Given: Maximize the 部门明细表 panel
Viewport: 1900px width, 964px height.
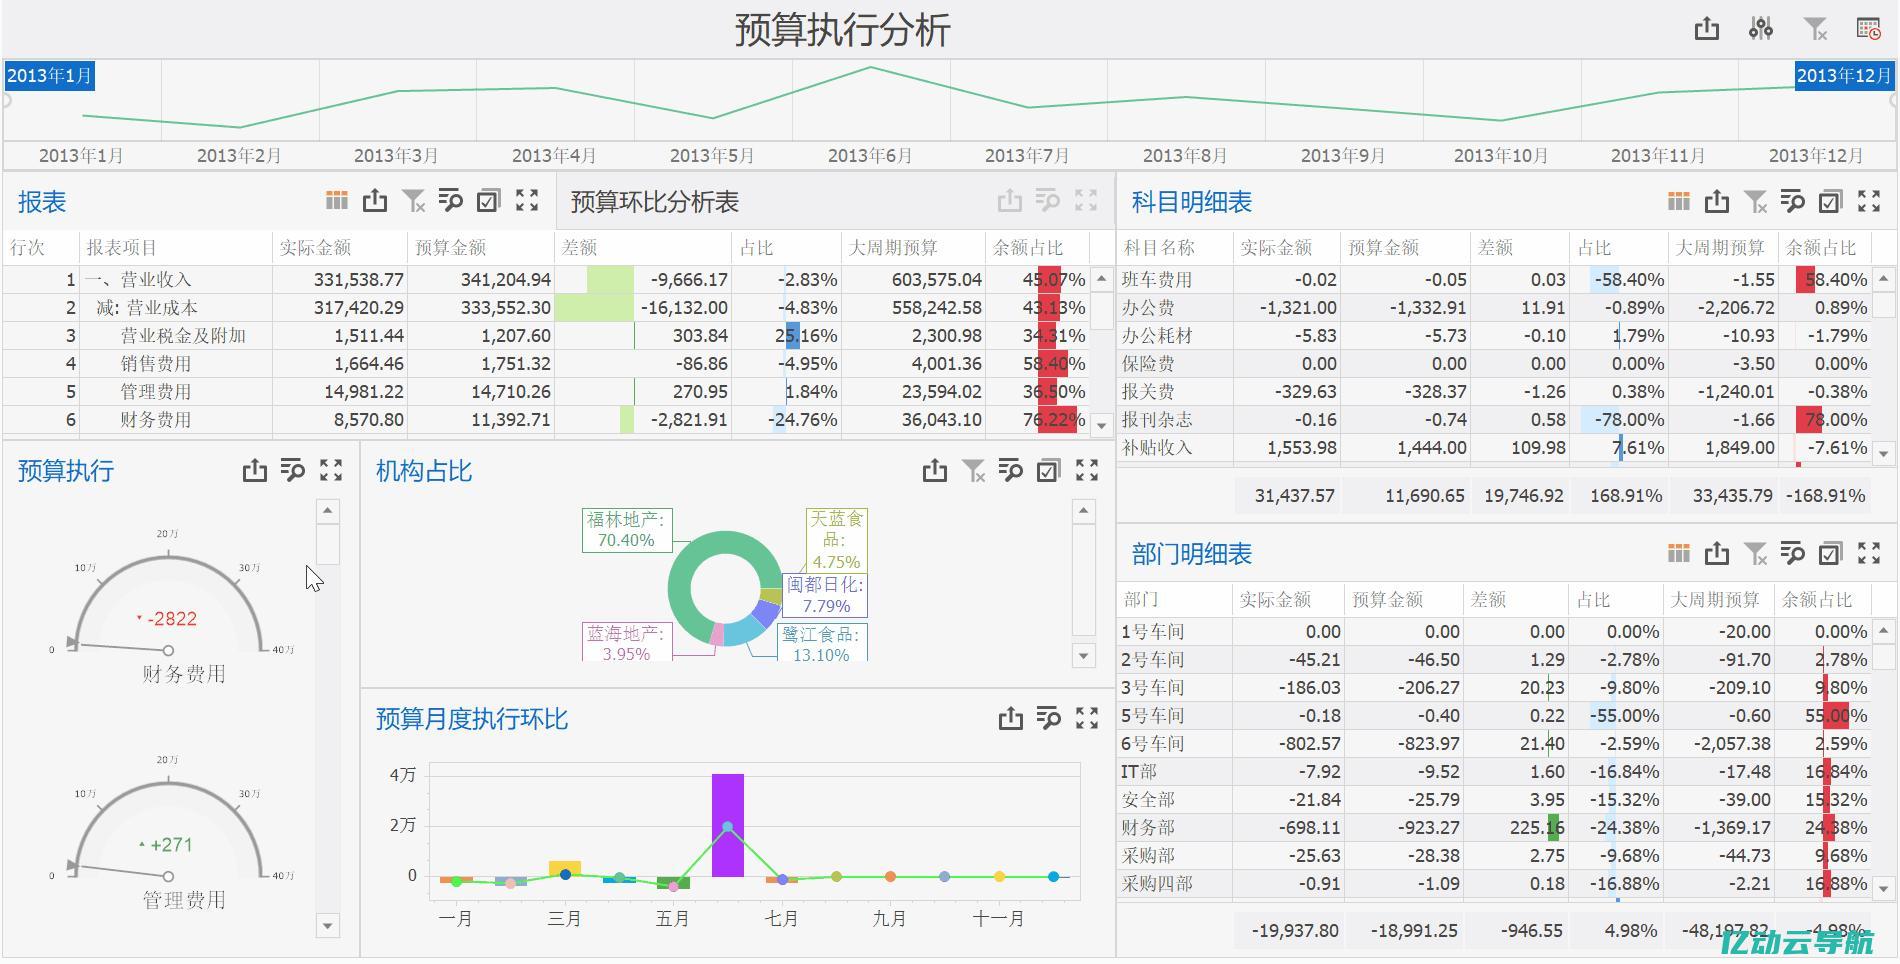Looking at the screenshot, I should [1869, 553].
